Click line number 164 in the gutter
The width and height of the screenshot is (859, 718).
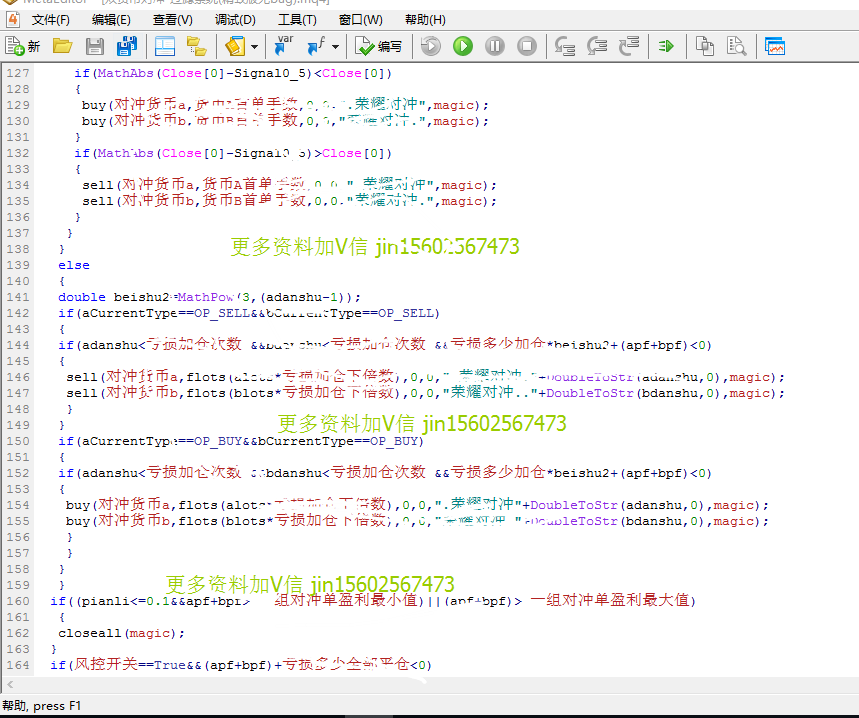[18, 665]
